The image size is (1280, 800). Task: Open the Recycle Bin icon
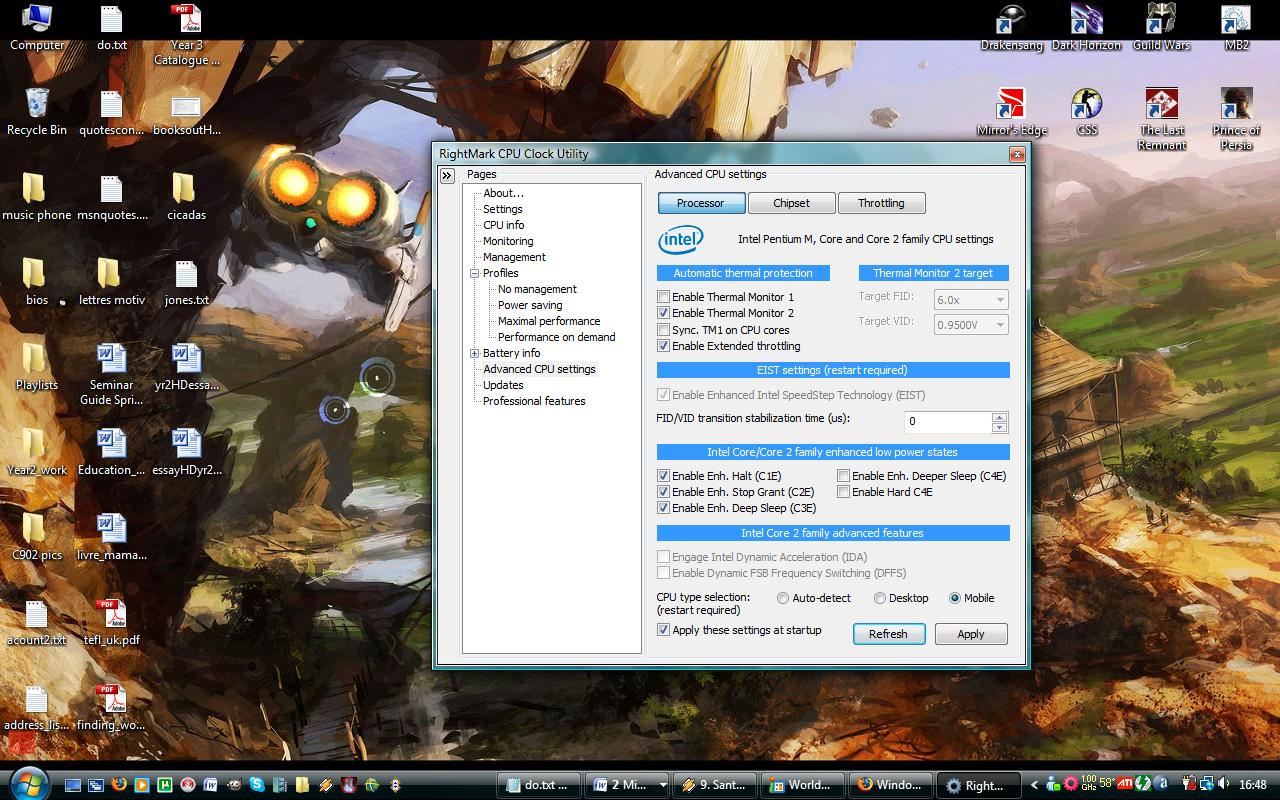point(37,112)
